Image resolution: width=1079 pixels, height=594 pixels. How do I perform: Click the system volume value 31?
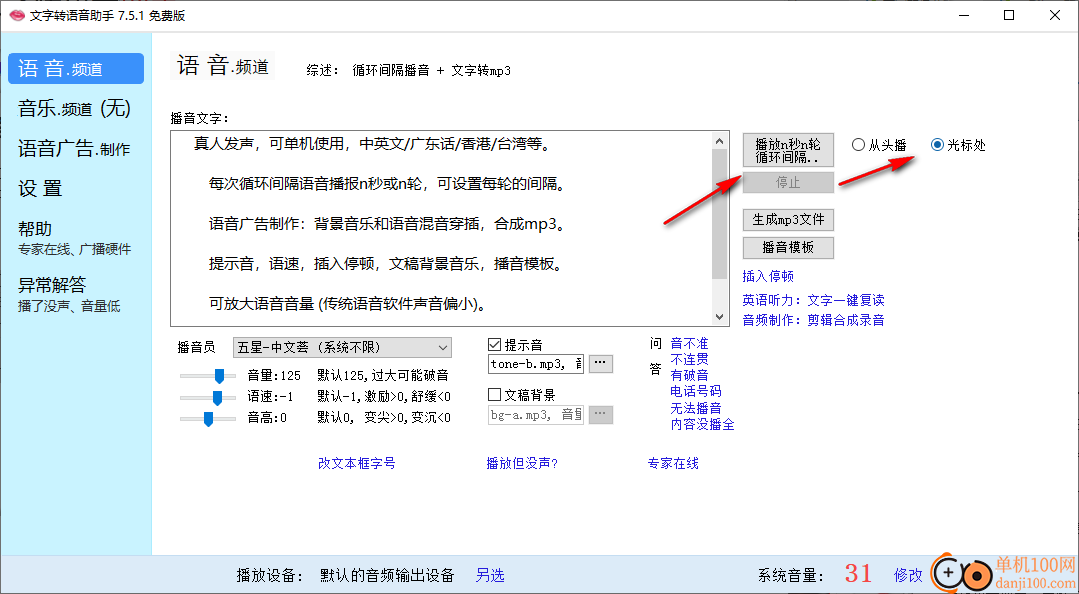pos(858,573)
